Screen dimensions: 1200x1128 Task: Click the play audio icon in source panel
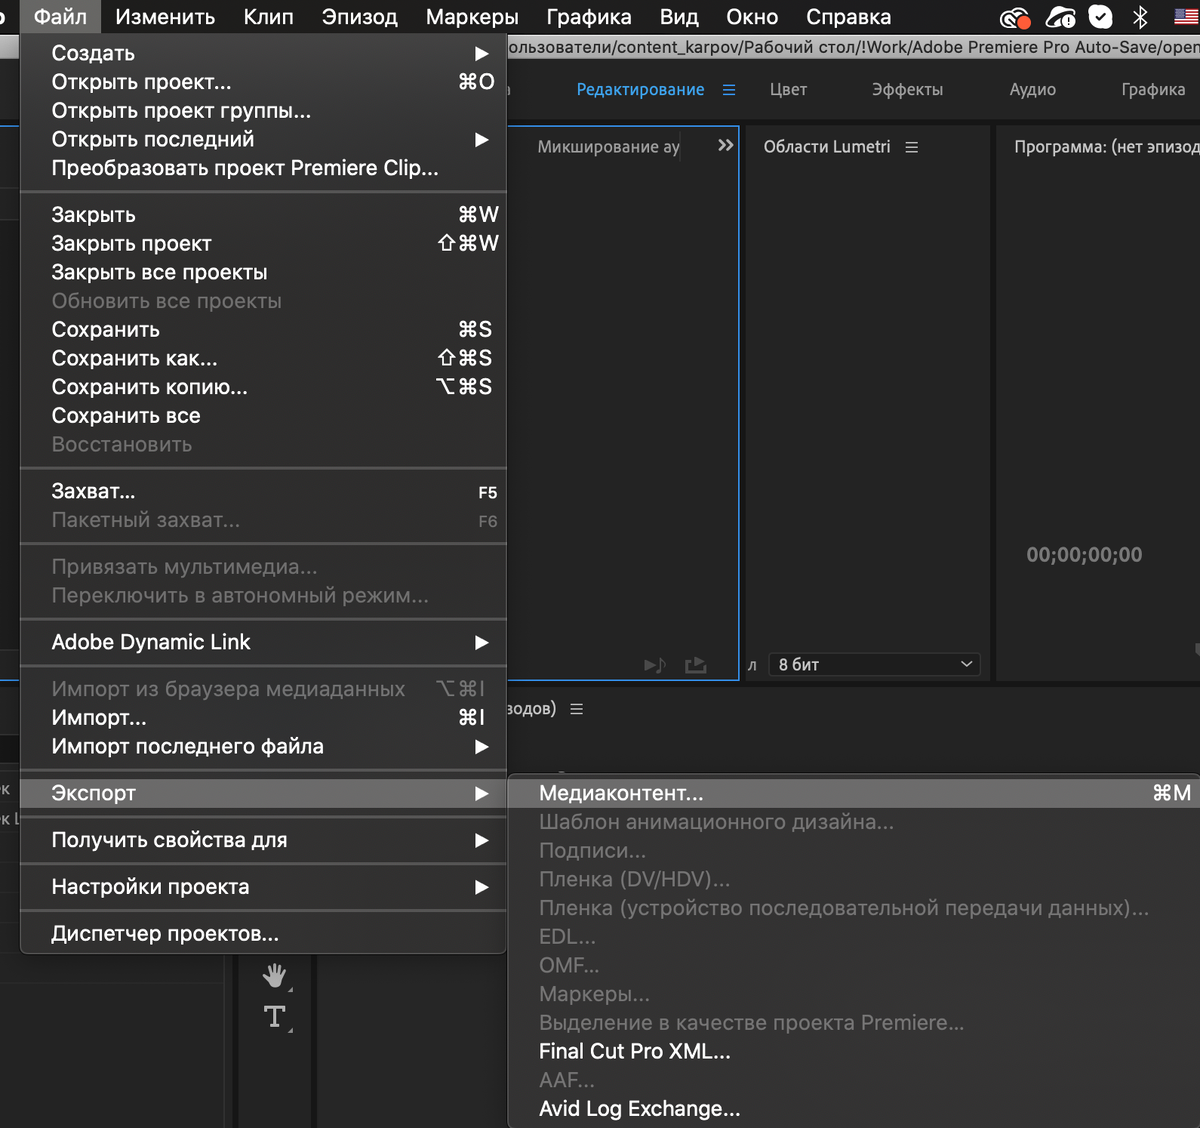(654, 665)
